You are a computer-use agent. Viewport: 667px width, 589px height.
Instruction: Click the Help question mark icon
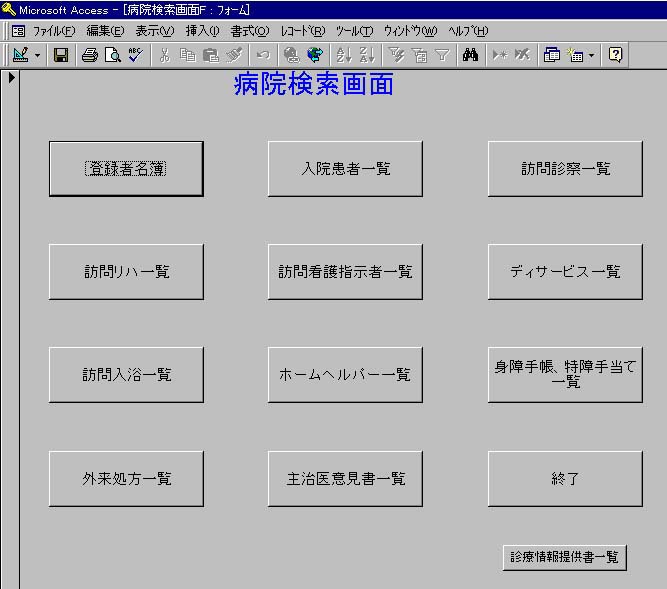tap(615, 55)
